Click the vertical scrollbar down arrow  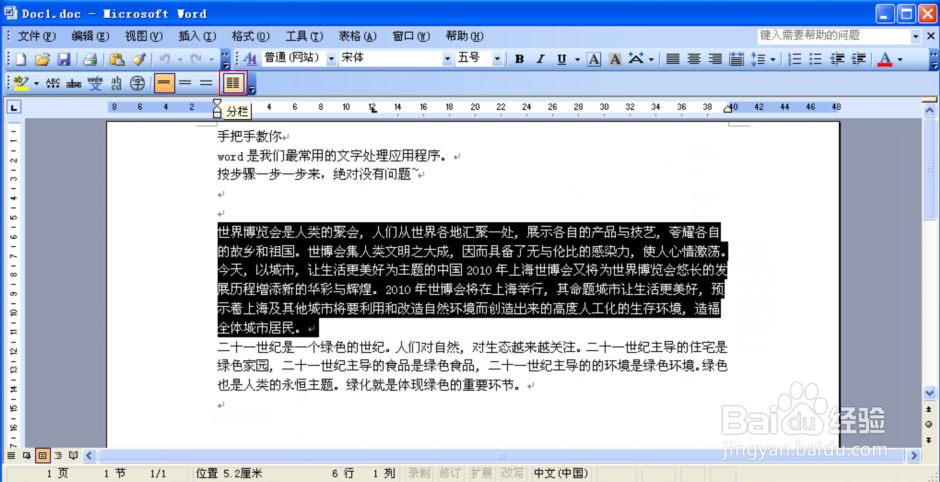pyautogui.click(x=930, y=393)
